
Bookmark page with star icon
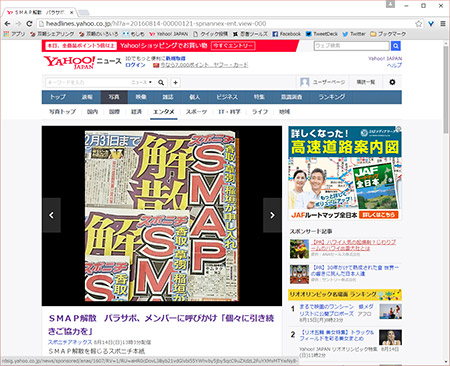point(419,24)
